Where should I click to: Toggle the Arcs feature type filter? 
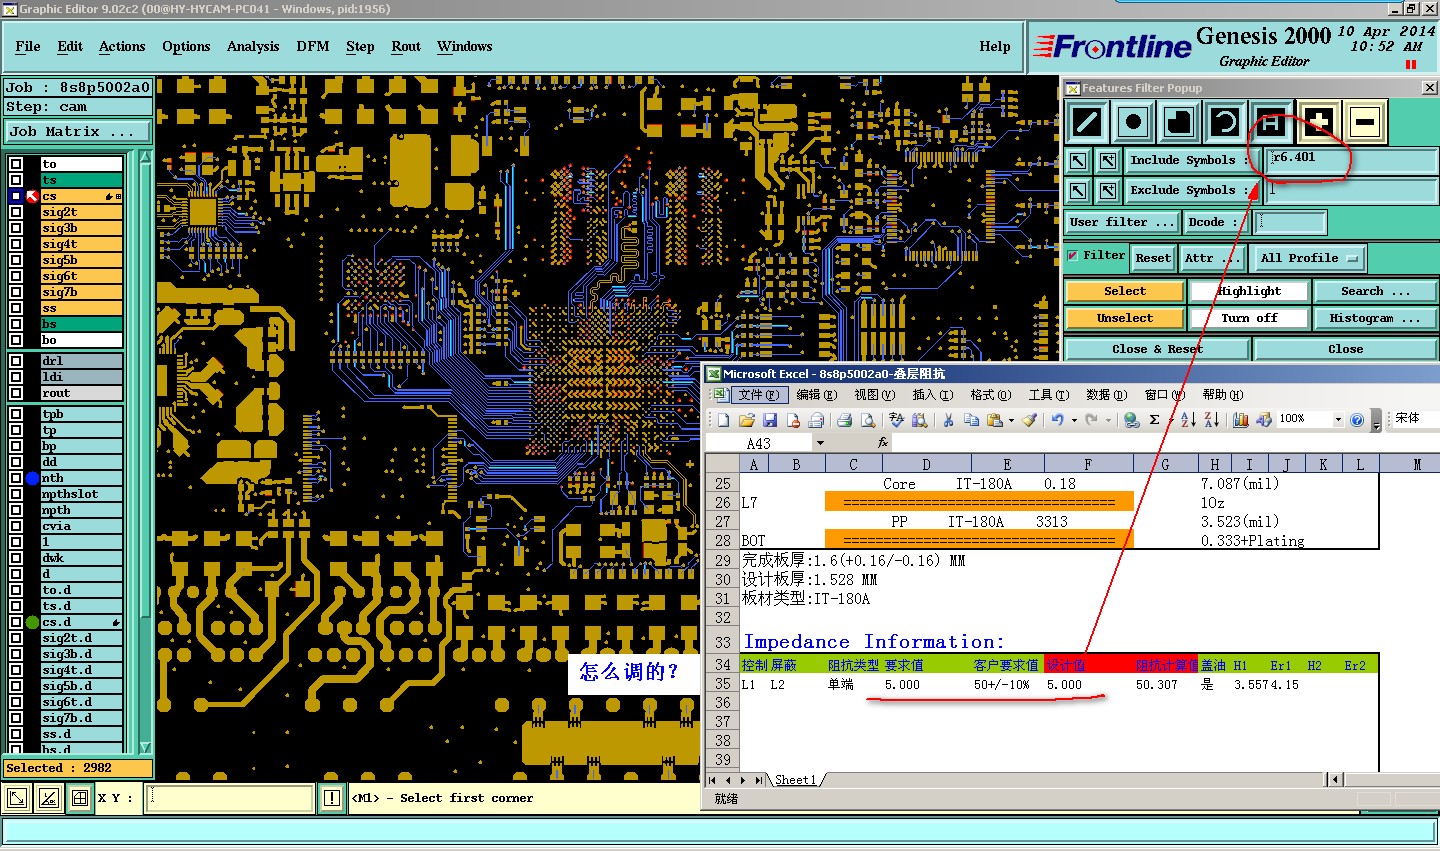pos(1225,123)
